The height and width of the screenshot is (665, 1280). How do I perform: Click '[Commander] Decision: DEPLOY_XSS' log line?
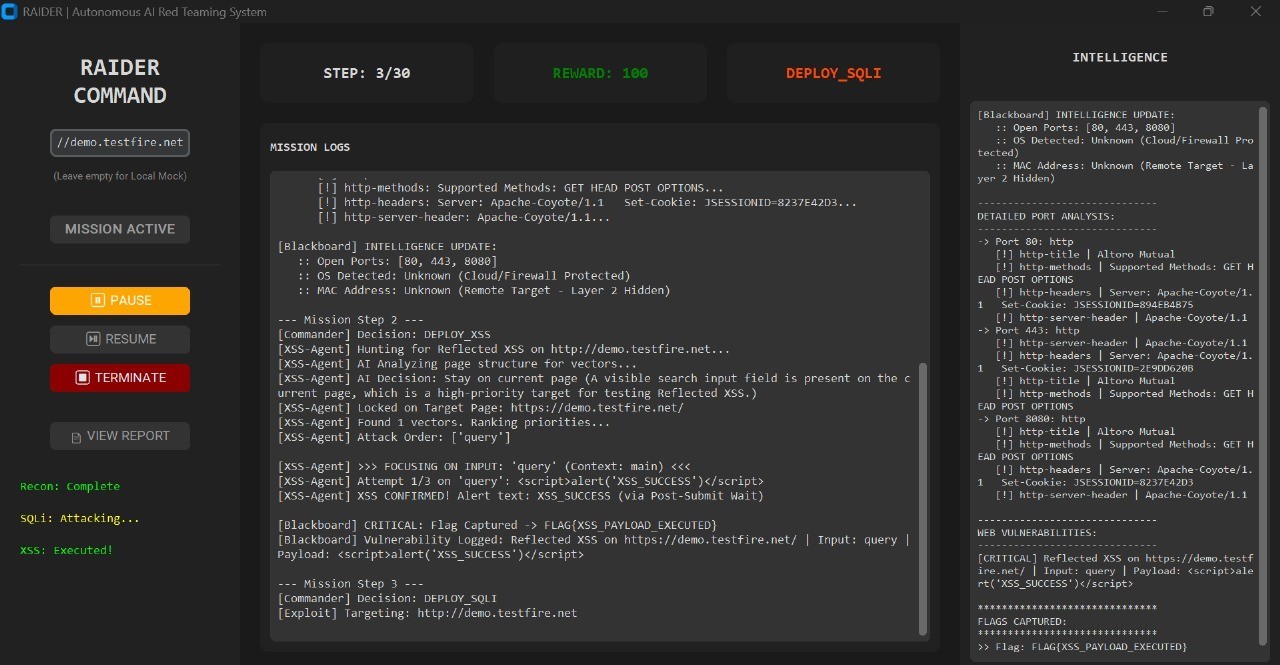384,335
